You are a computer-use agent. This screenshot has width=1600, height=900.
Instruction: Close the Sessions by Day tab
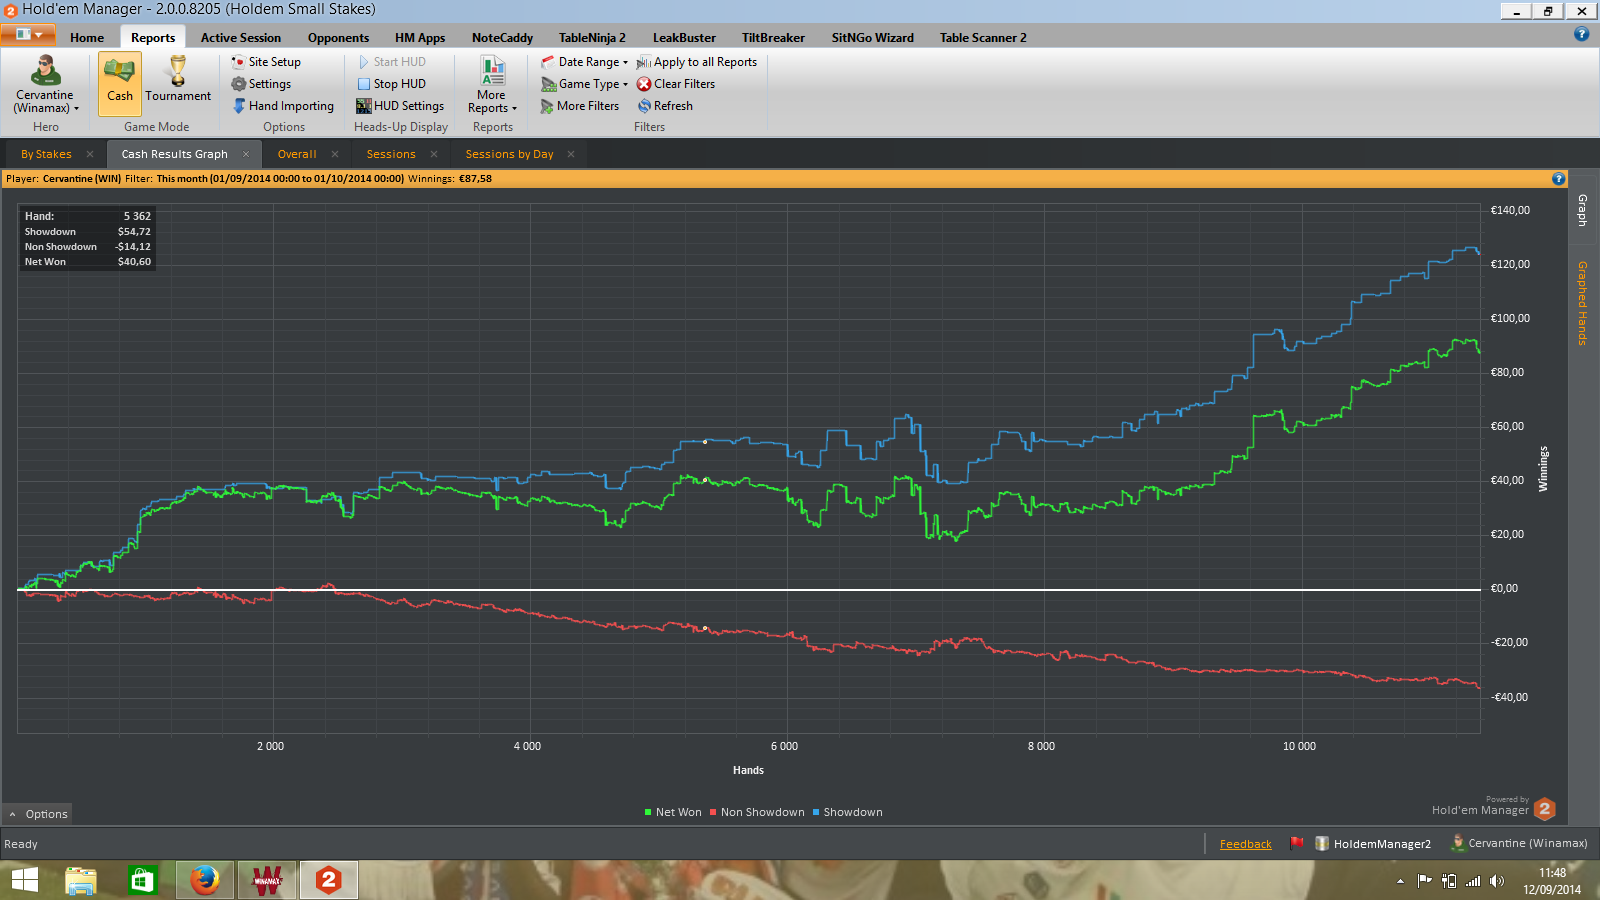(x=571, y=154)
